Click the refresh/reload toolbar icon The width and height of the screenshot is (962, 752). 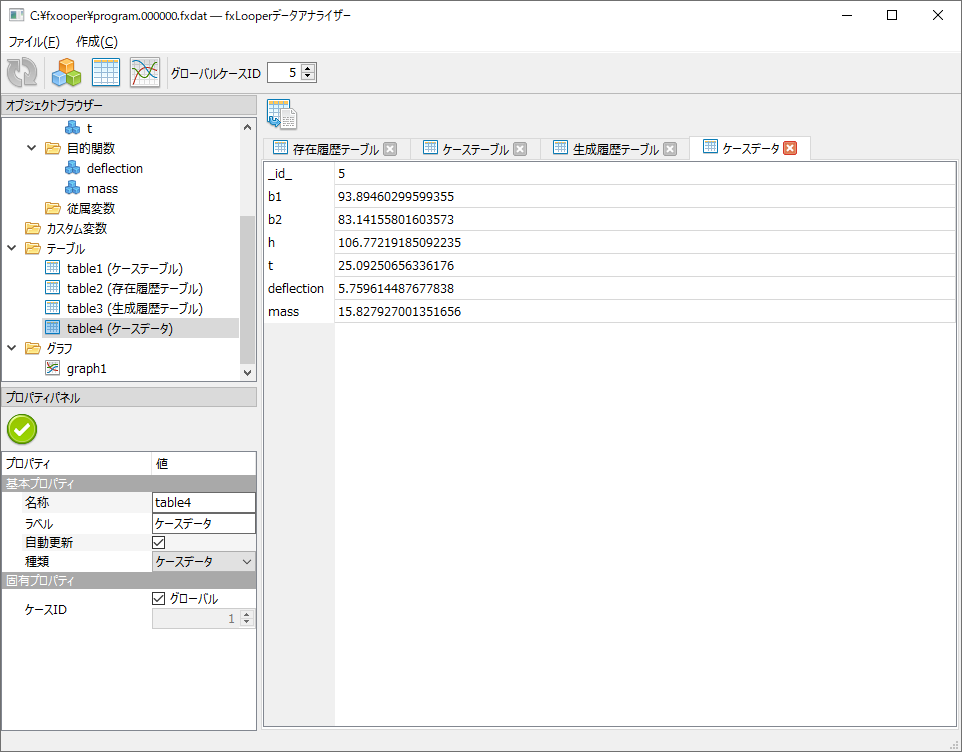click(x=22, y=73)
